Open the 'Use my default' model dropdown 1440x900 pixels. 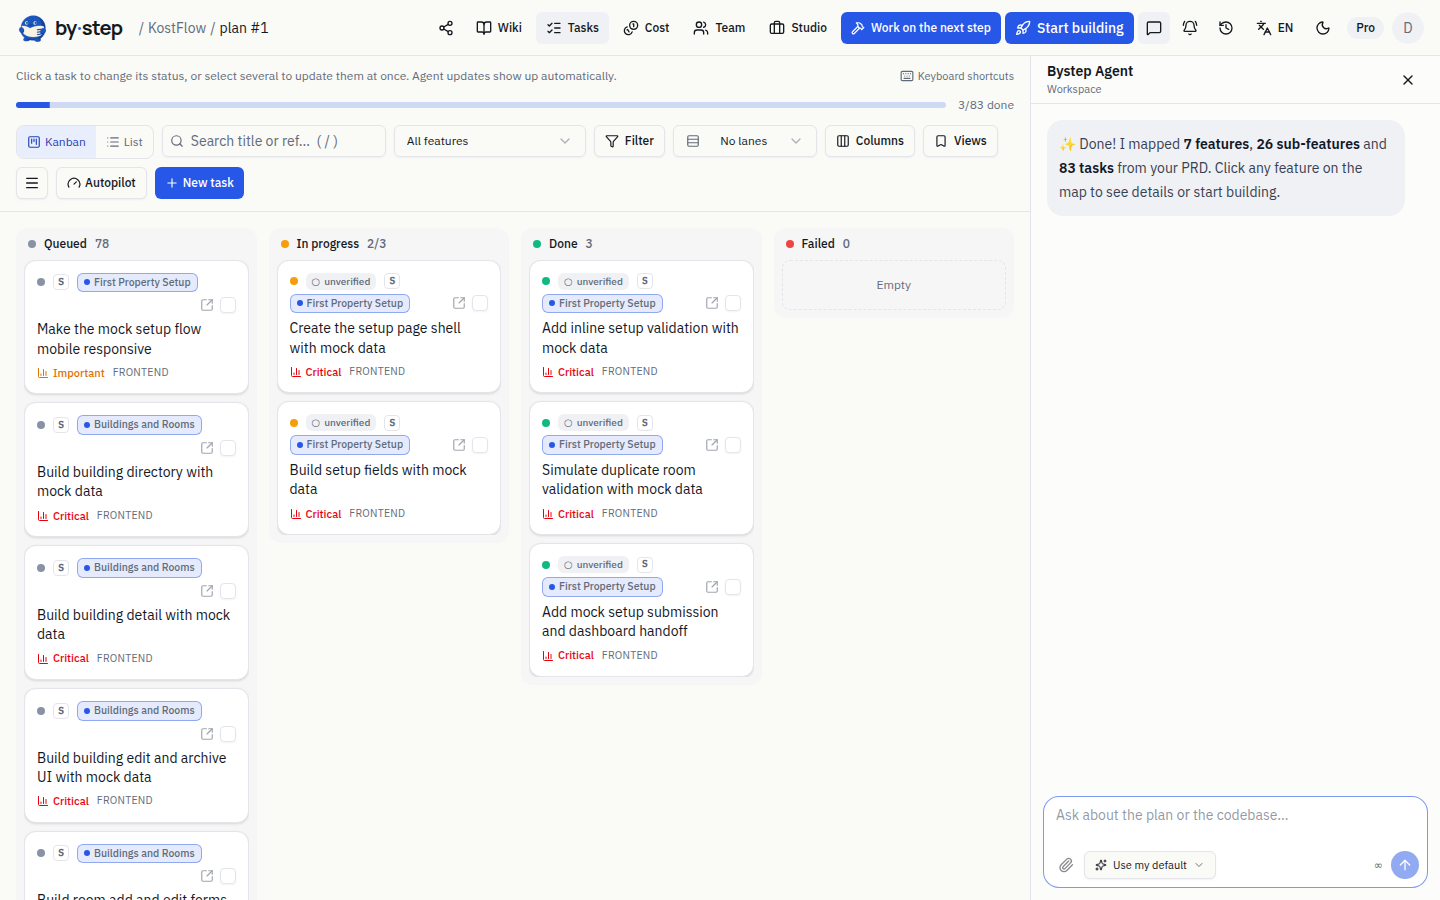pos(1150,865)
